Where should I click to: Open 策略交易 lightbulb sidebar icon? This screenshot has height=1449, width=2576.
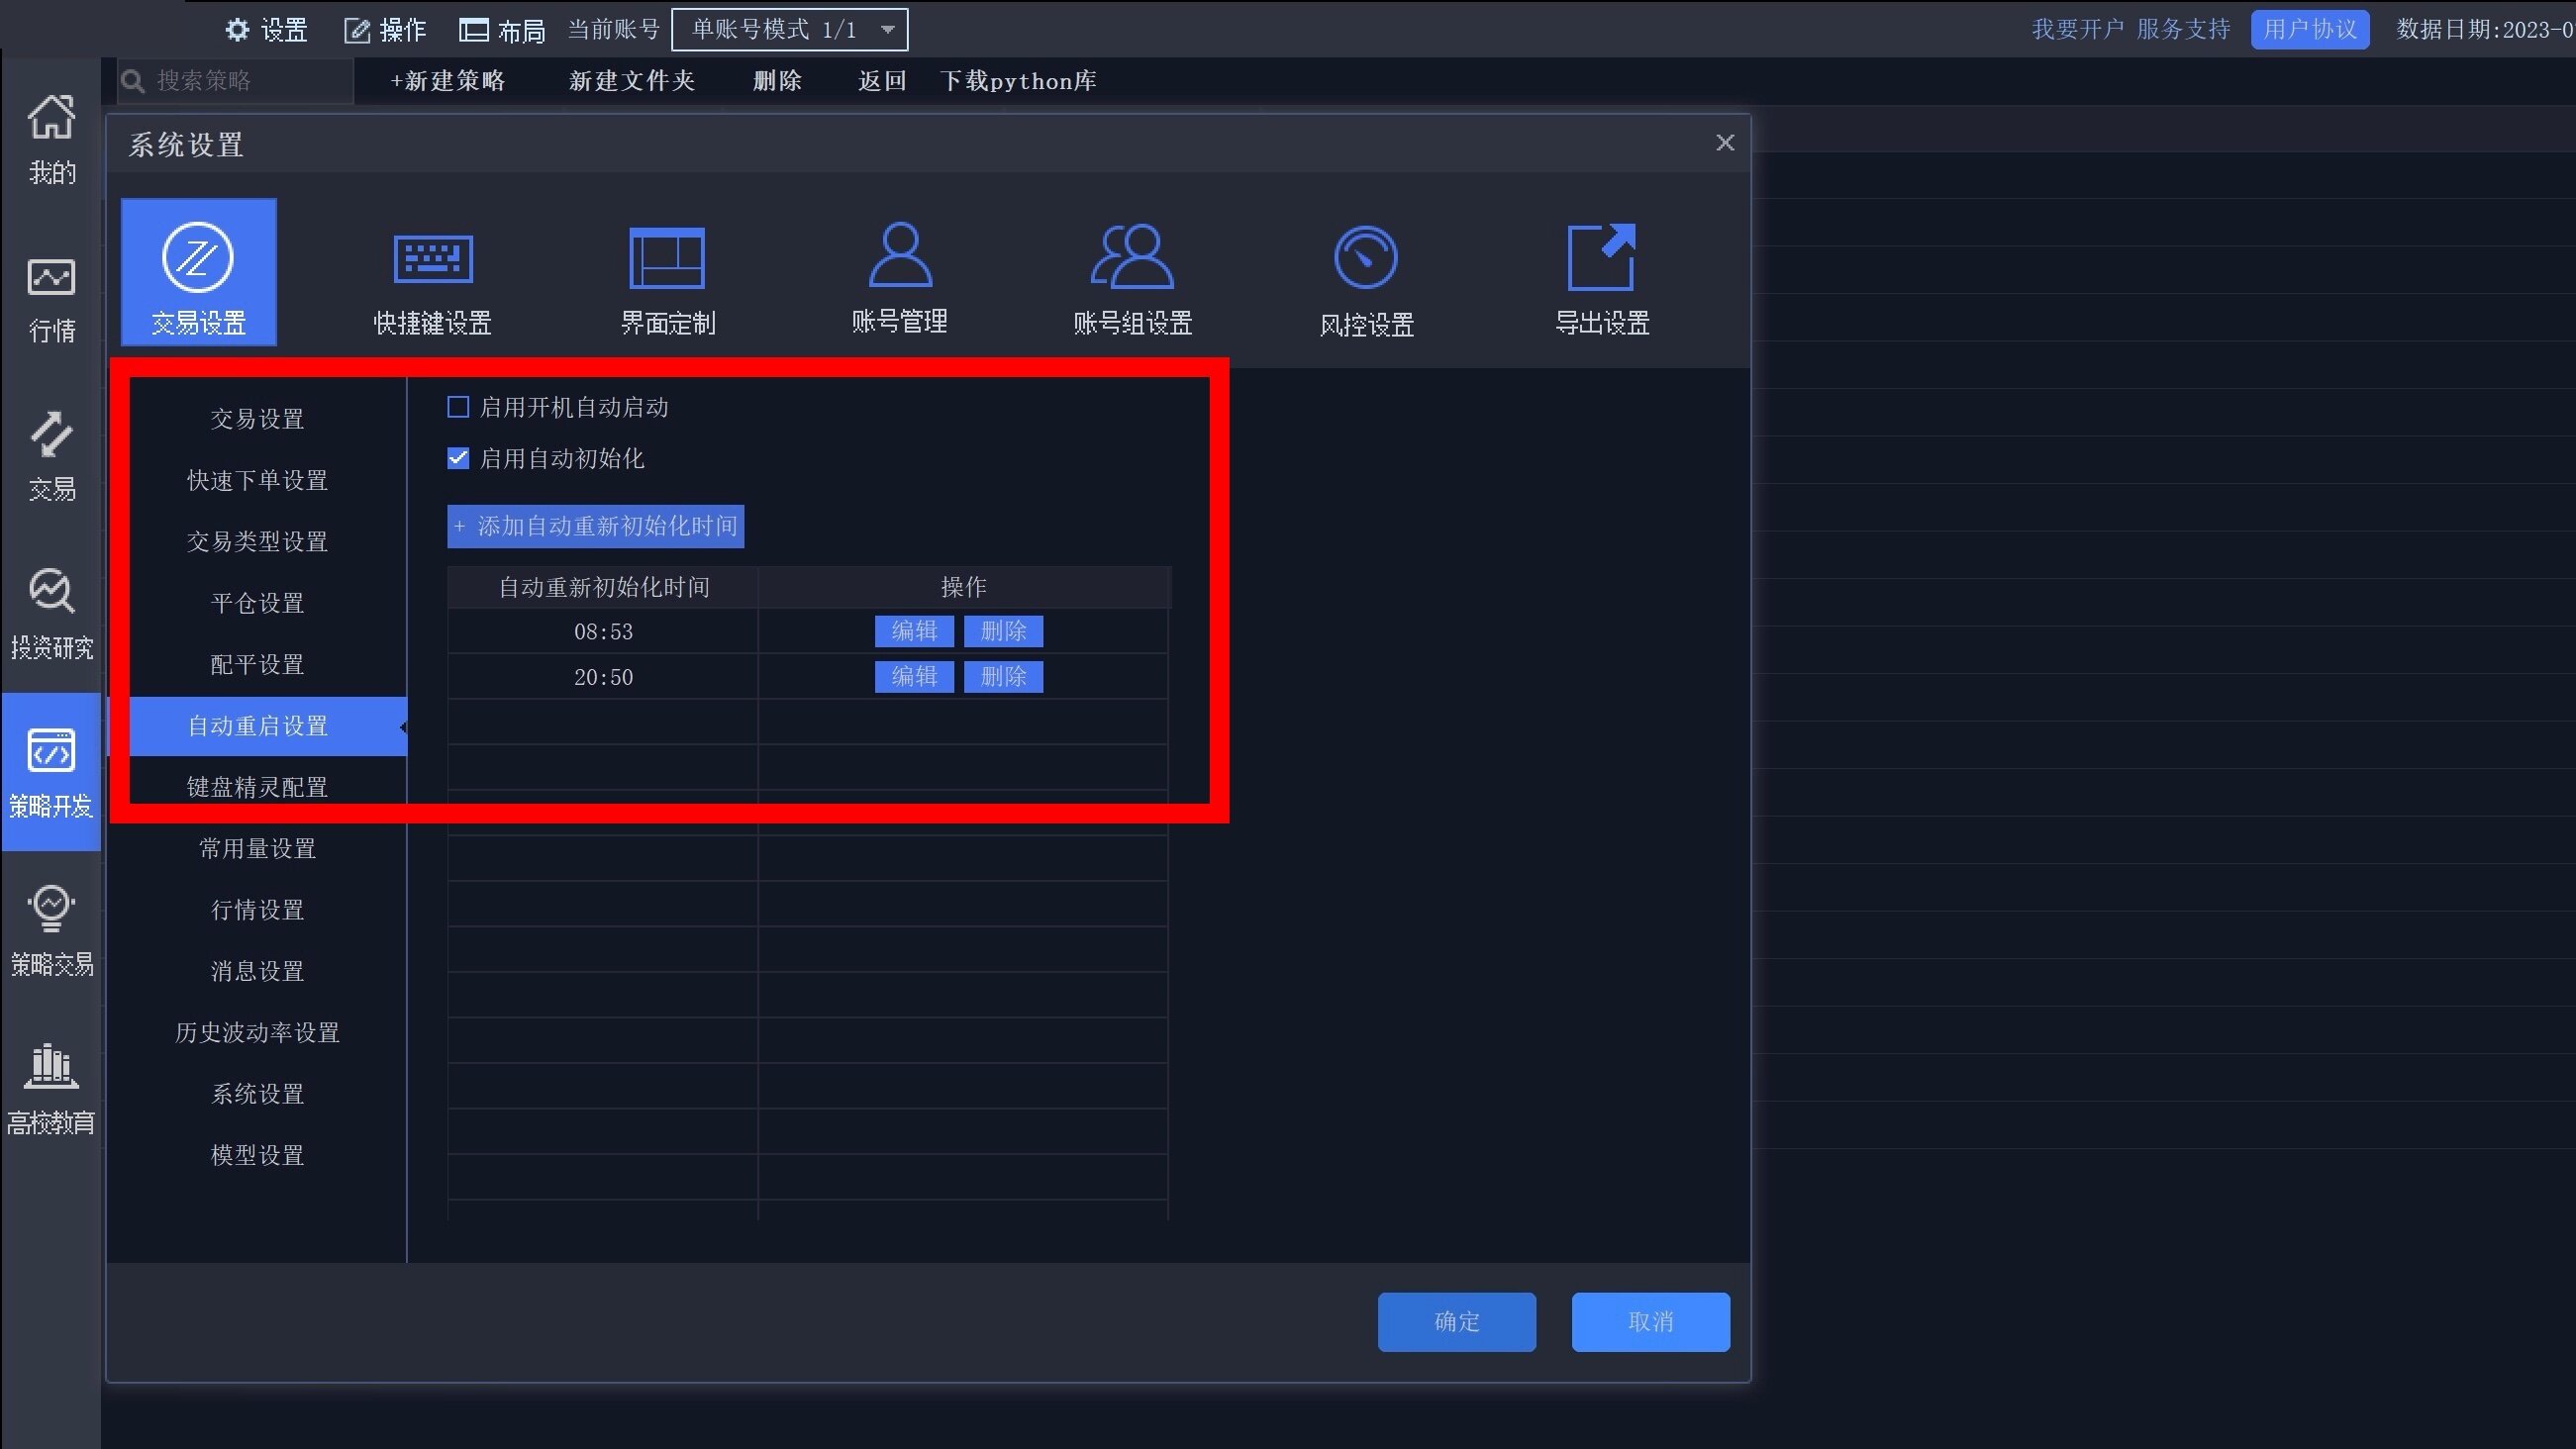coord(51,930)
